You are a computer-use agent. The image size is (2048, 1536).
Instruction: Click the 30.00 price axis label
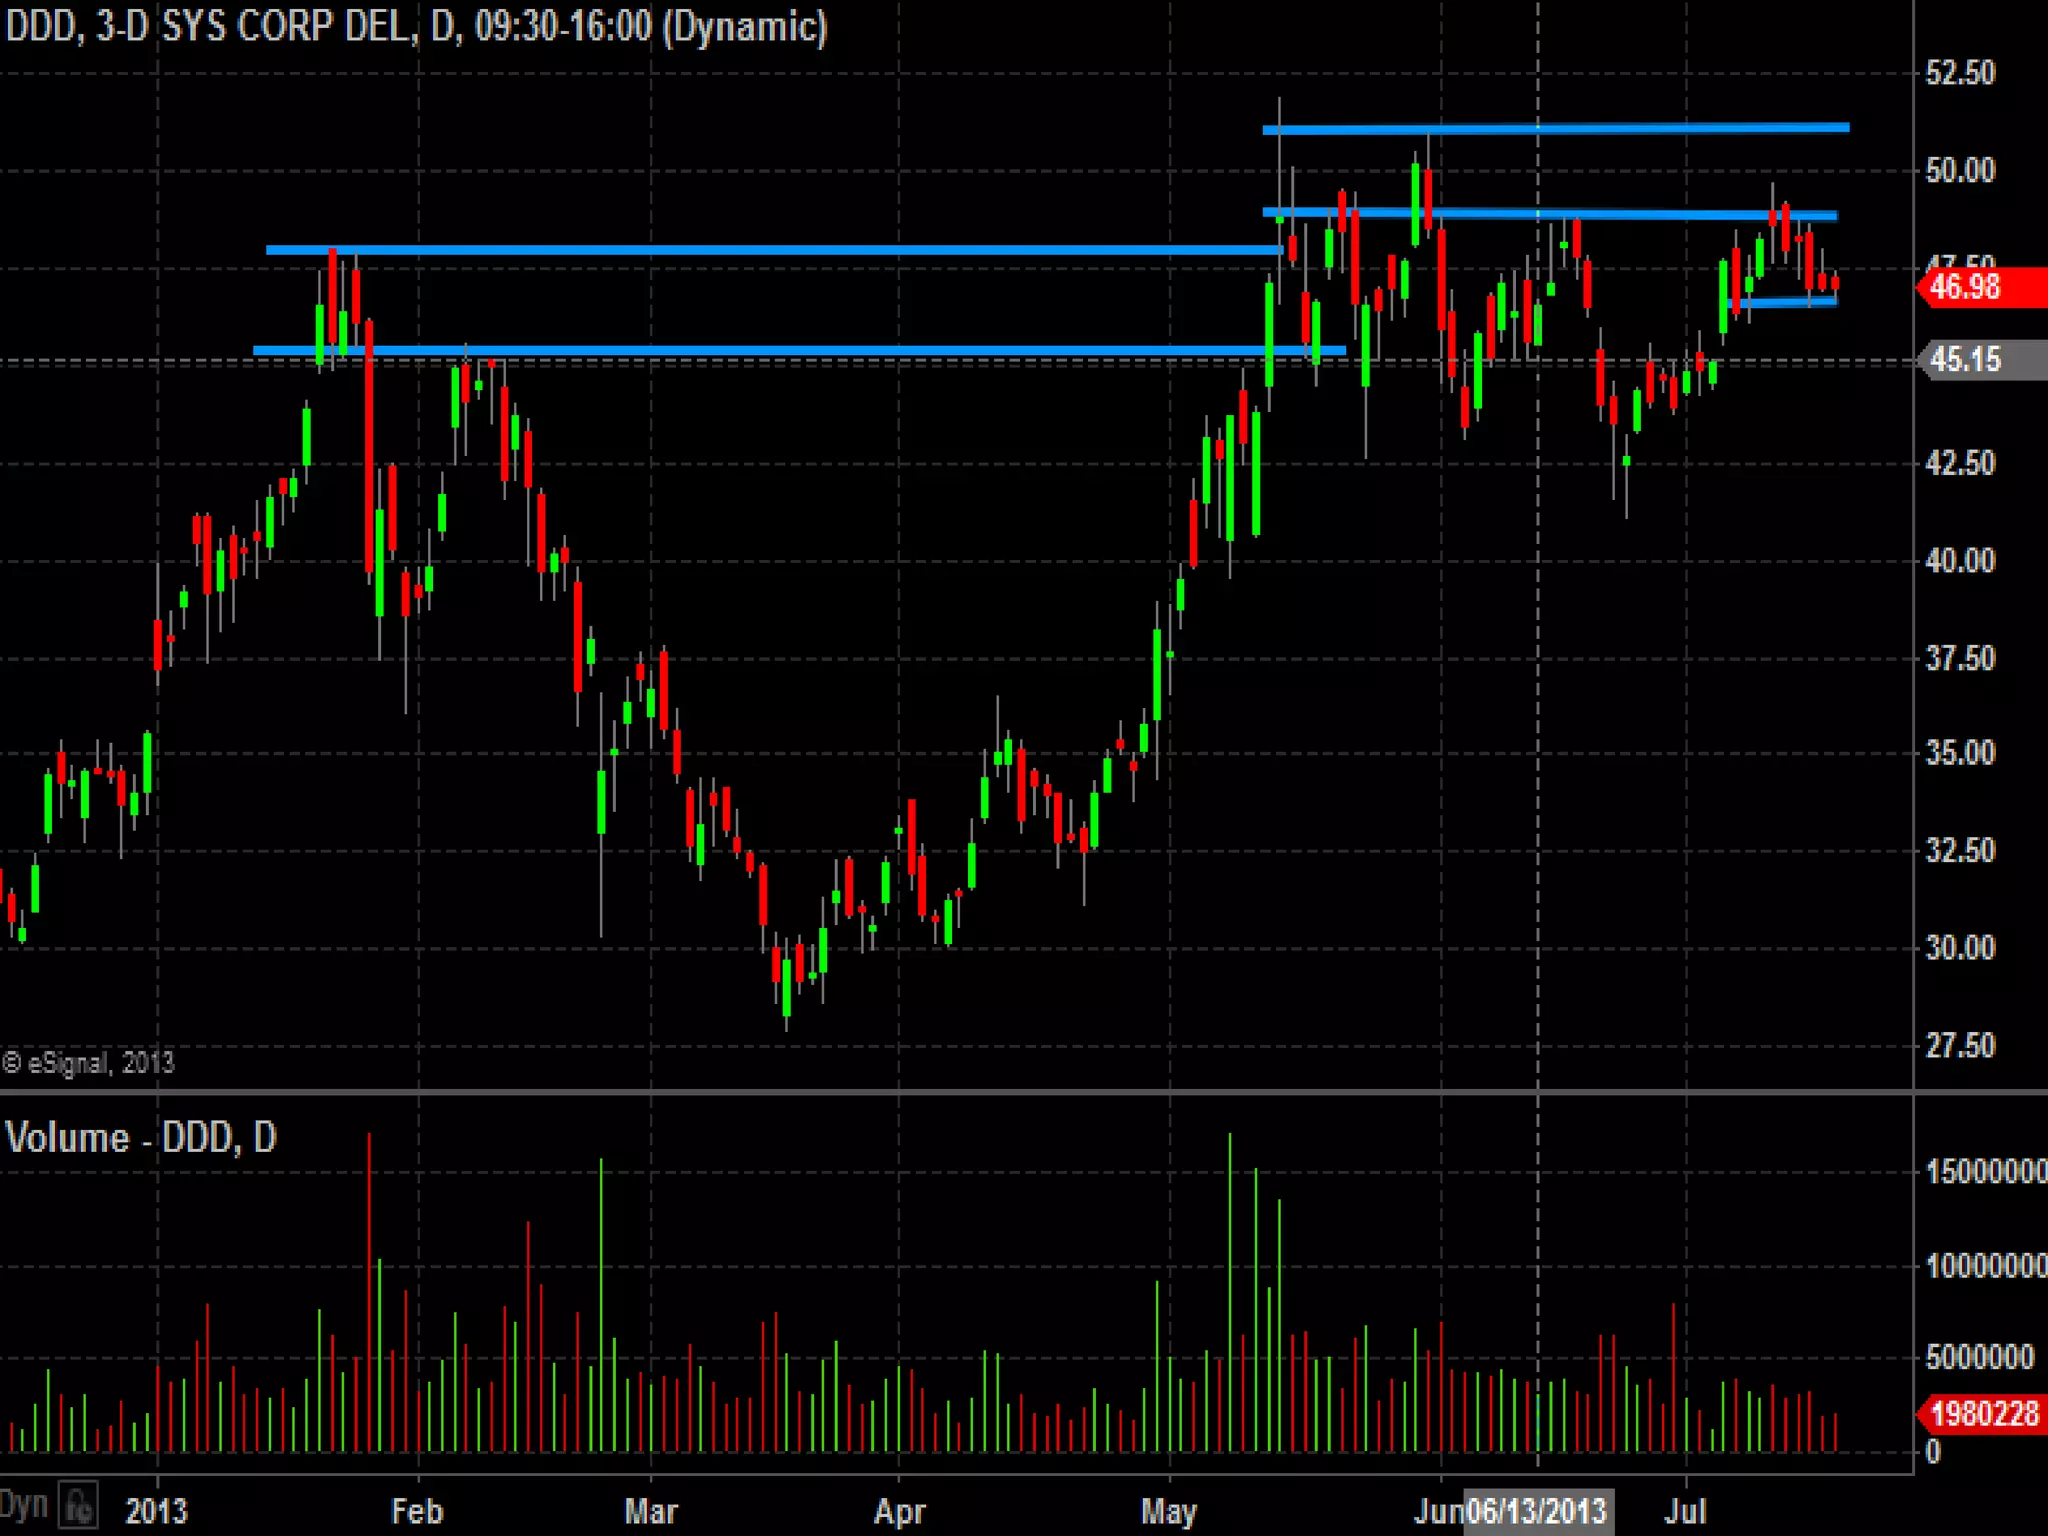(x=1960, y=947)
